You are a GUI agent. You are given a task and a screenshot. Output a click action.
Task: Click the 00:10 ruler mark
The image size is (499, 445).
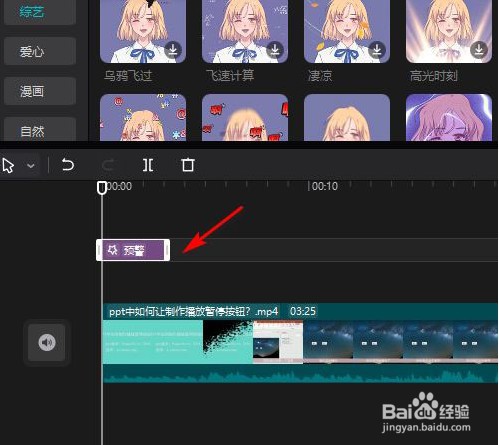(x=323, y=186)
